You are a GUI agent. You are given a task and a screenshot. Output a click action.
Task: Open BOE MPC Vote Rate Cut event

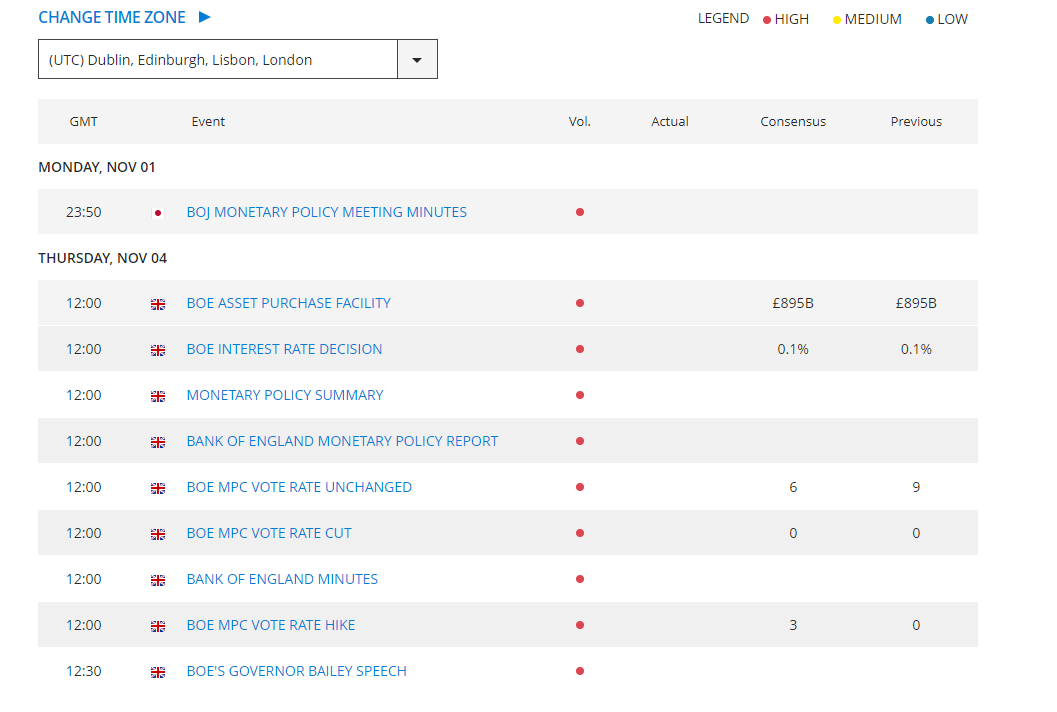pyautogui.click(x=269, y=533)
